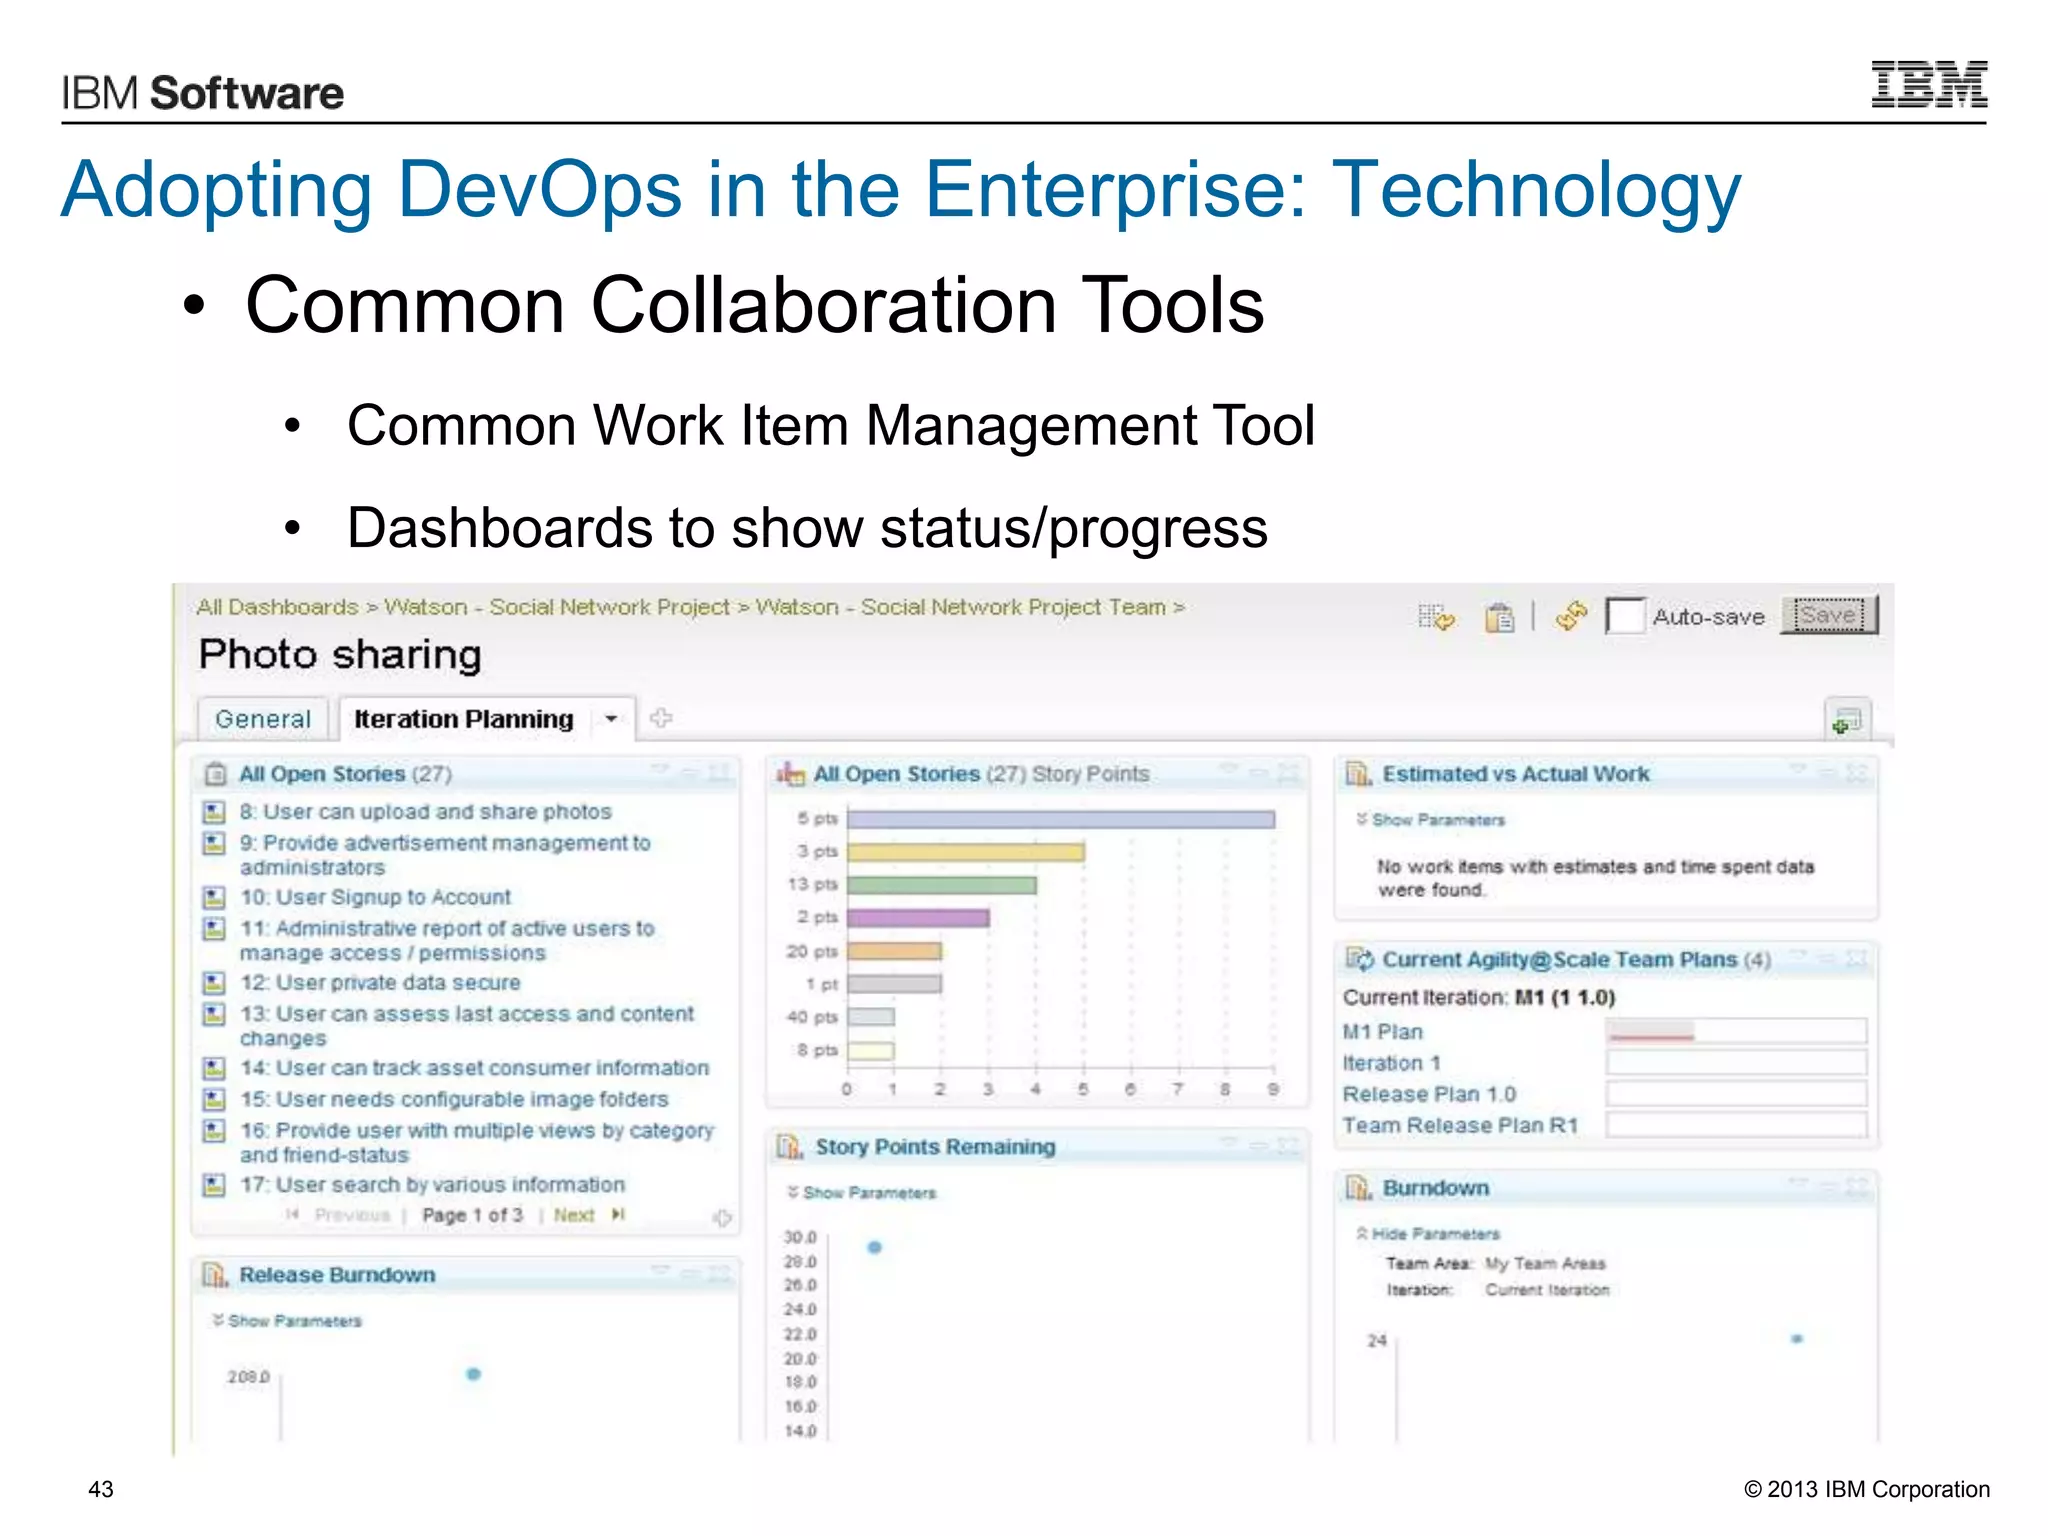The width and height of the screenshot is (2048, 1536).
Task: Open story 10: User Signup to Account
Action: (x=375, y=897)
